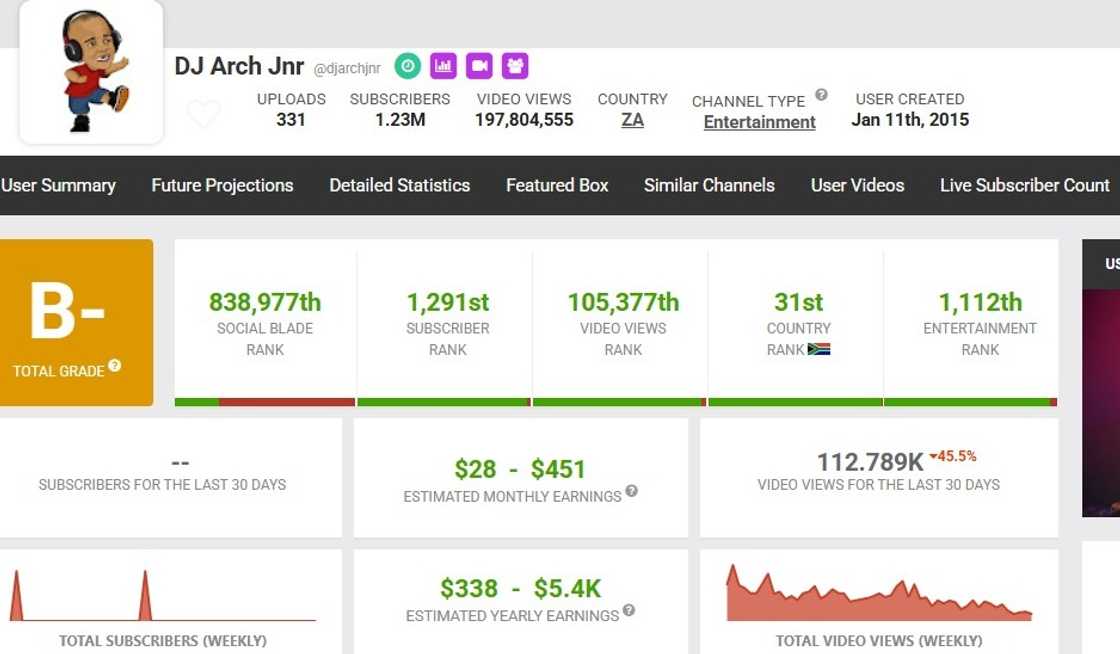The image size is (1120, 654).
Task: Favorite the channel with the heart icon
Action: (x=203, y=114)
